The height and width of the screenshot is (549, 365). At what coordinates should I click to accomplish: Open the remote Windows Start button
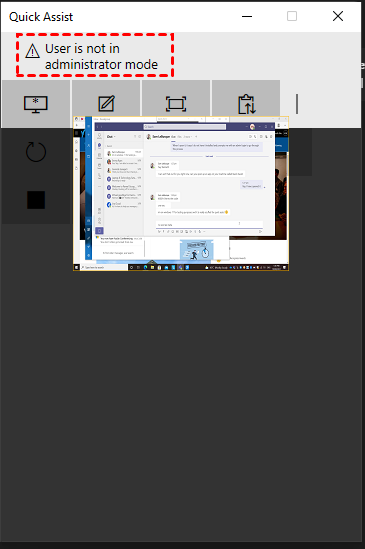tap(77, 267)
